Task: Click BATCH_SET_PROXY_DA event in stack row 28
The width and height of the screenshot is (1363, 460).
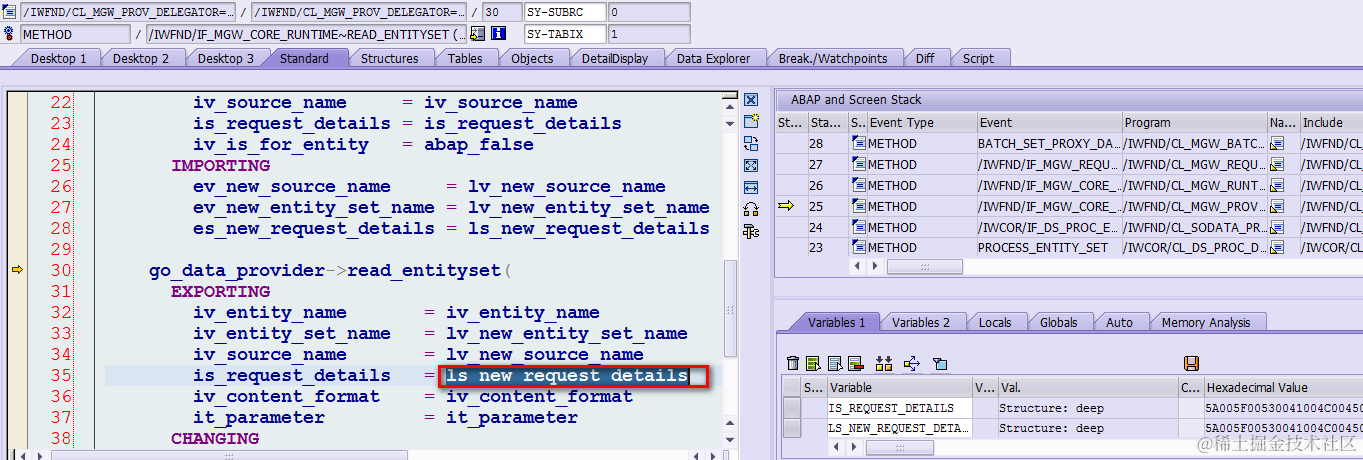Action: click(x=1049, y=144)
